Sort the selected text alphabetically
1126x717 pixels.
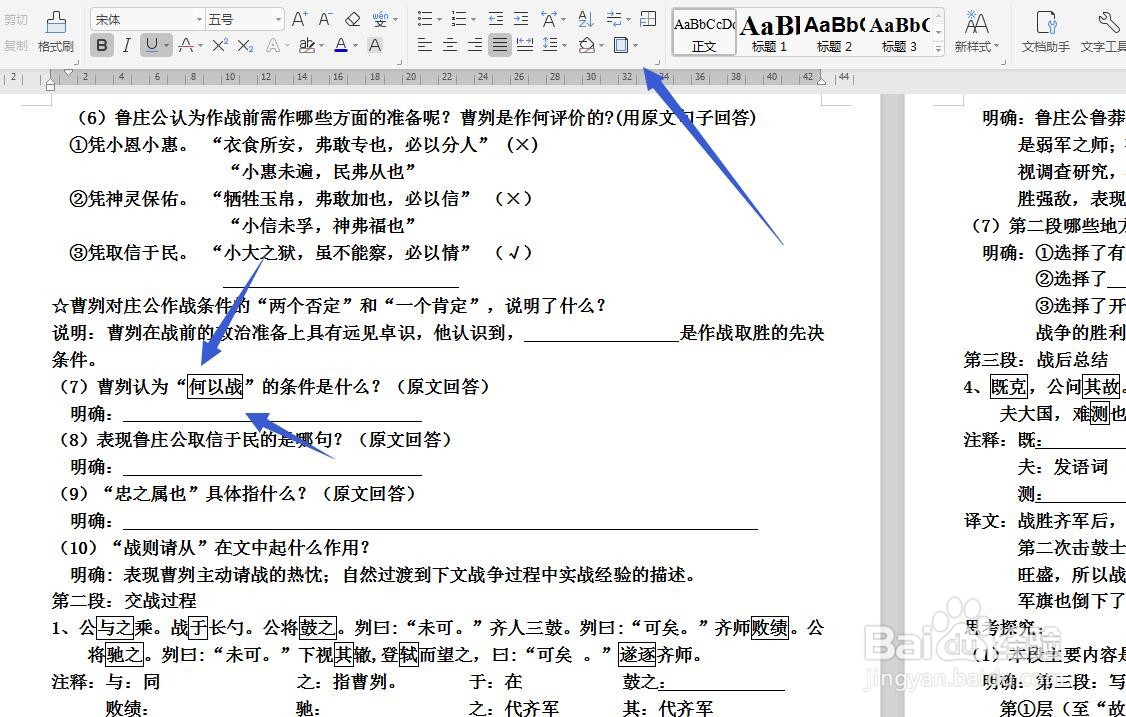tap(586, 18)
